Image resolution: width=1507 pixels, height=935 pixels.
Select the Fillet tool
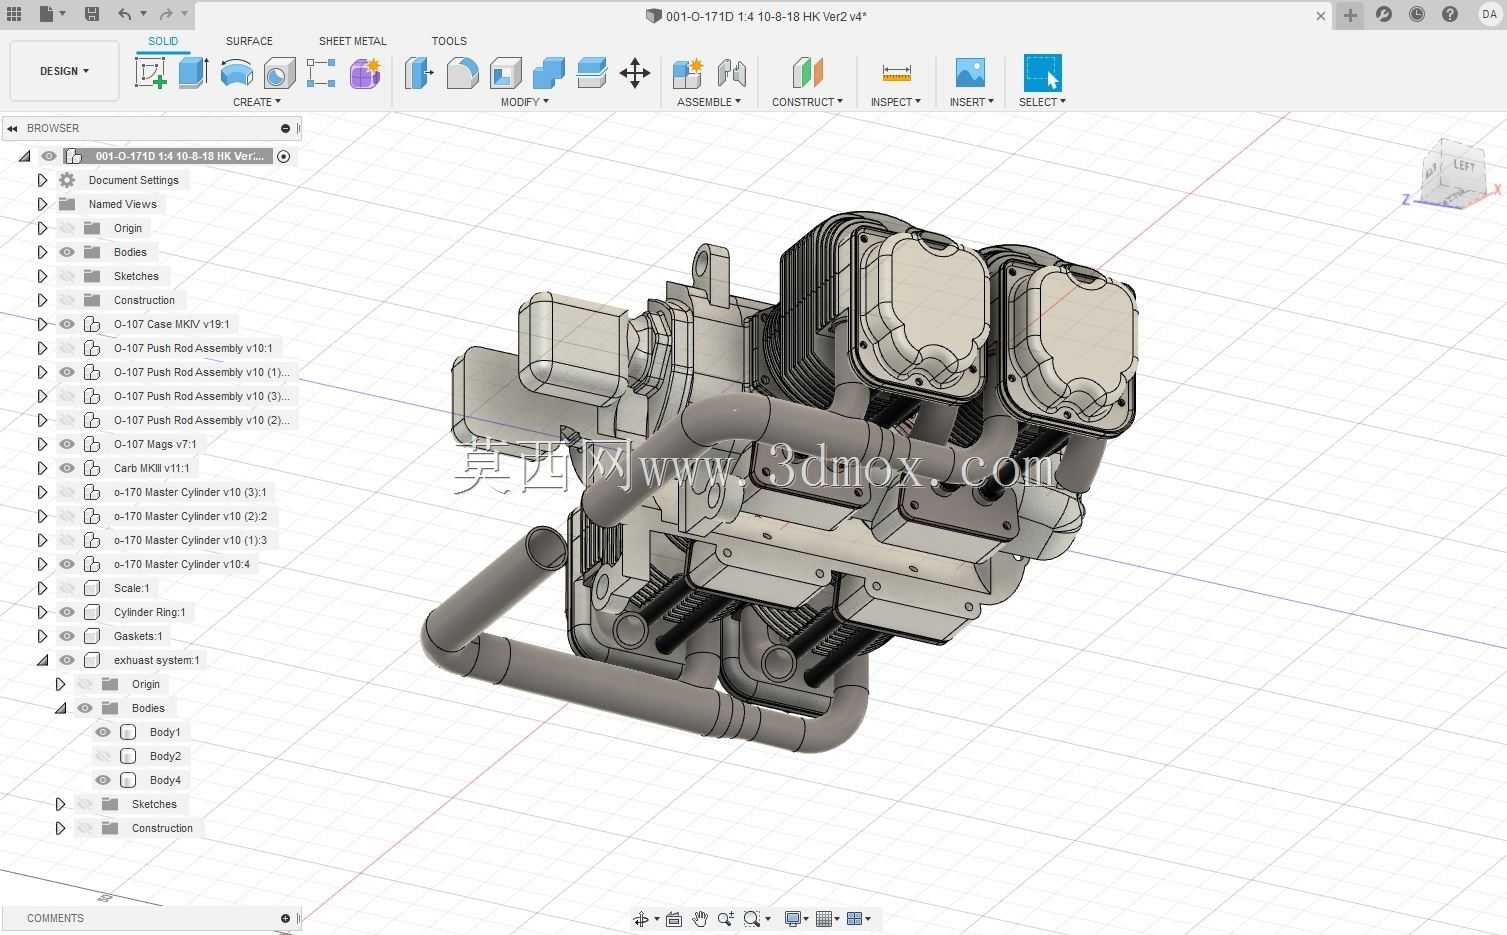tap(462, 73)
